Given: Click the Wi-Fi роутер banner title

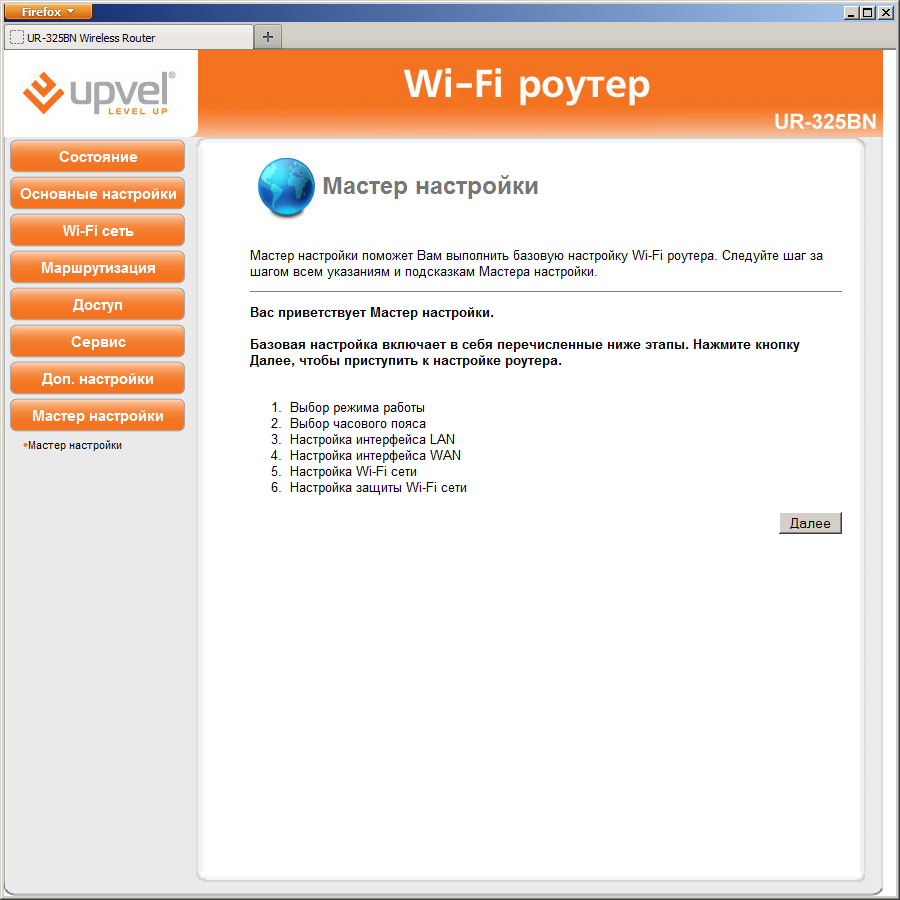Looking at the screenshot, I should coord(526,85).
